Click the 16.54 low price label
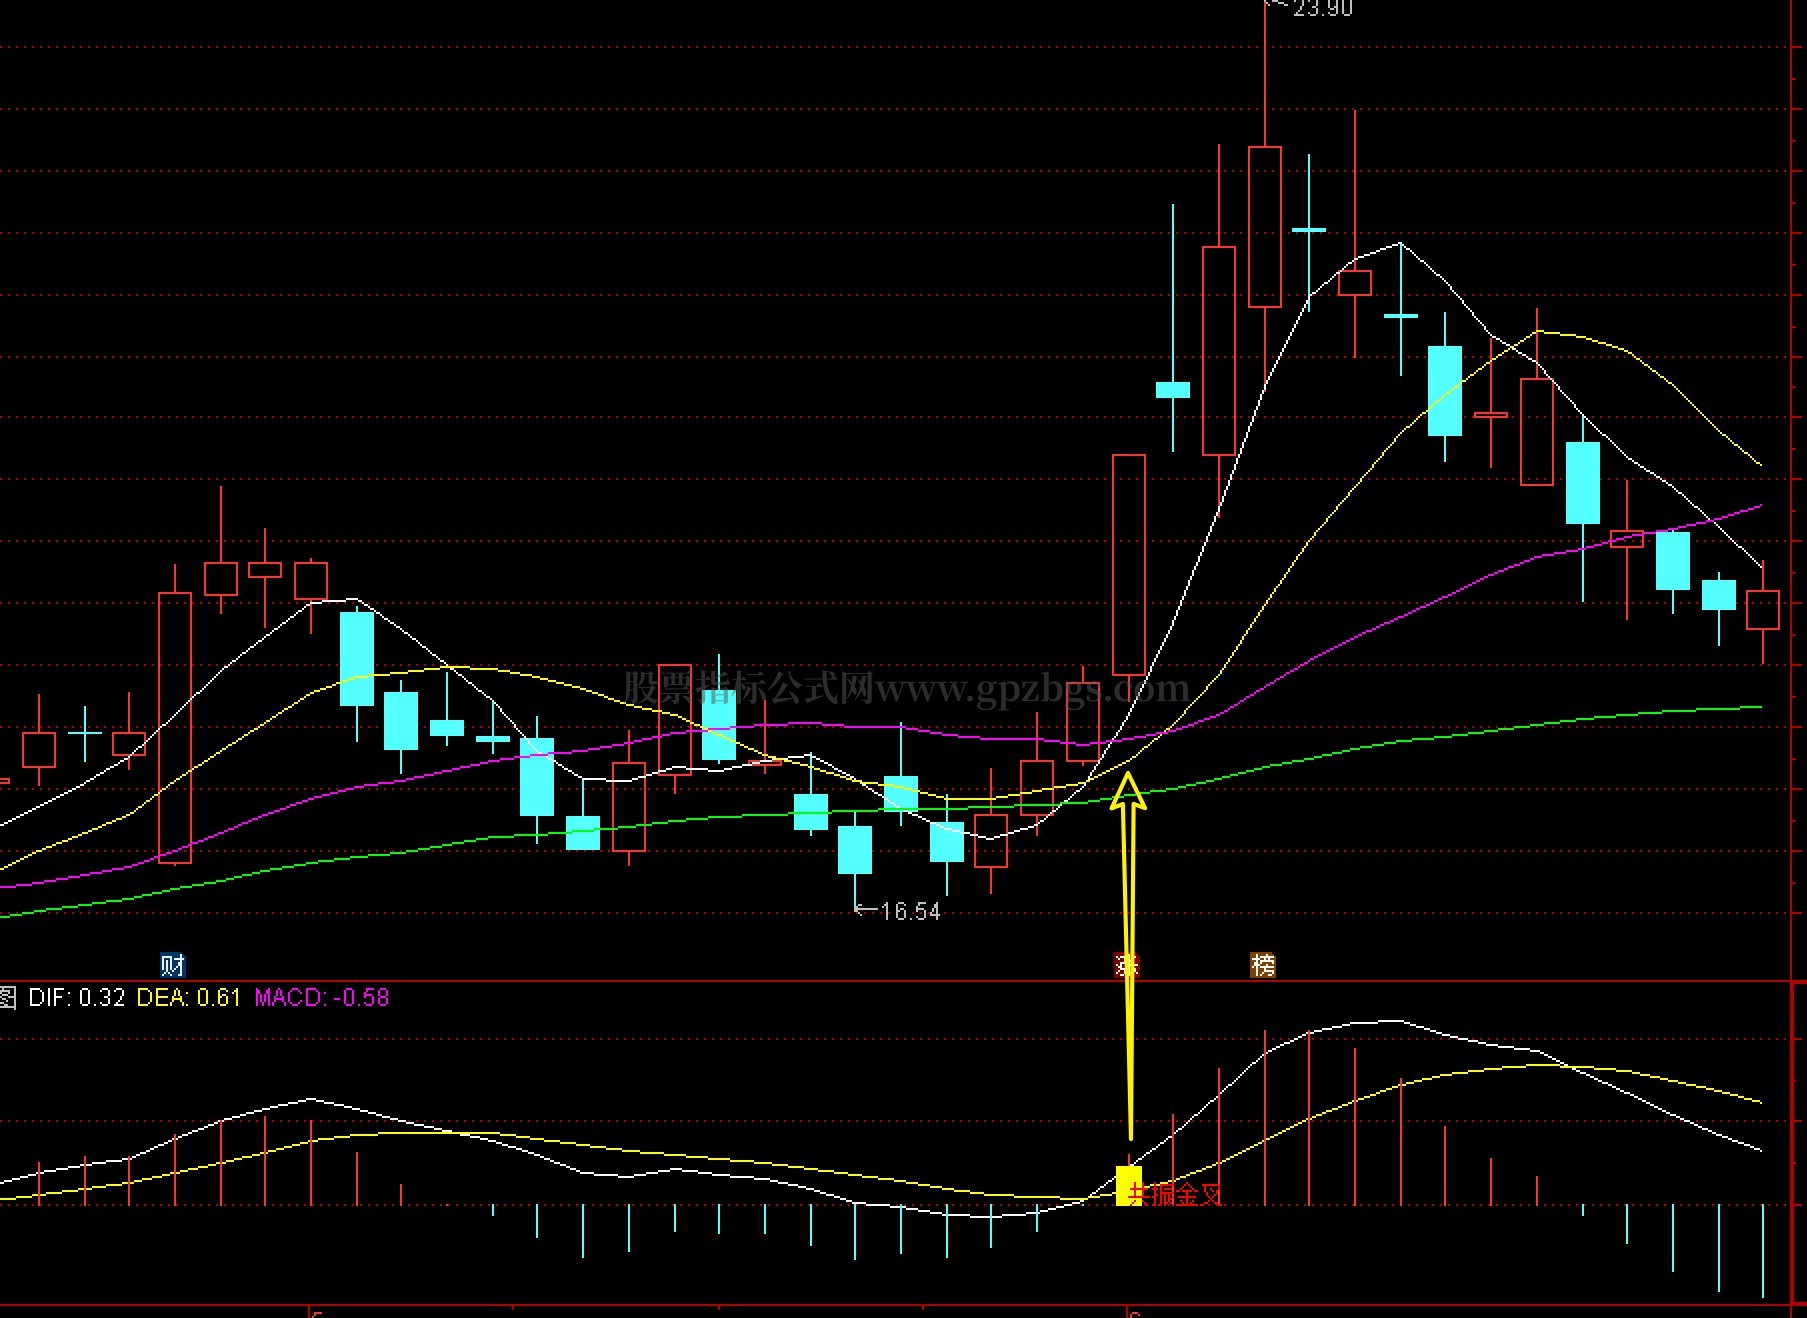1807x1318 pixels. click(910, 911)
